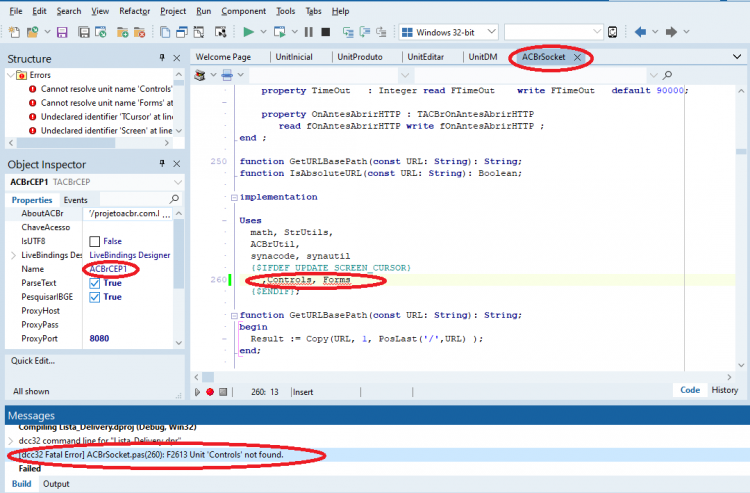
Task: Select the Fatal Error F2613 message row
Action: coord(377,455)
